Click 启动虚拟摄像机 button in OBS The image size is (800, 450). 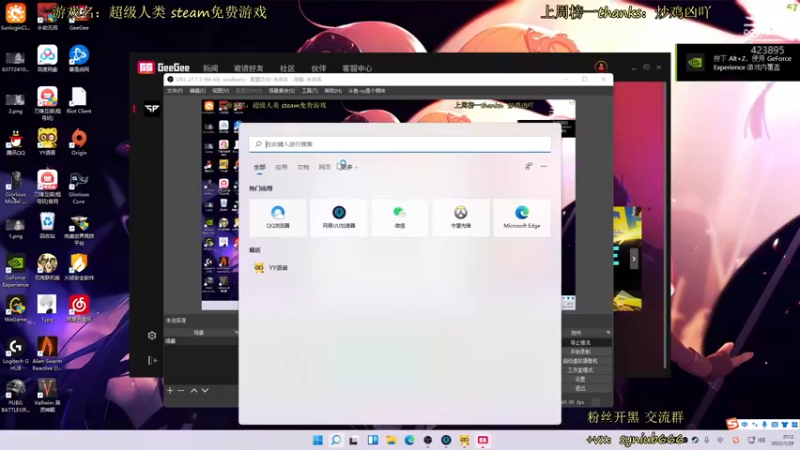pyautogui.click(x=581, y=361)
